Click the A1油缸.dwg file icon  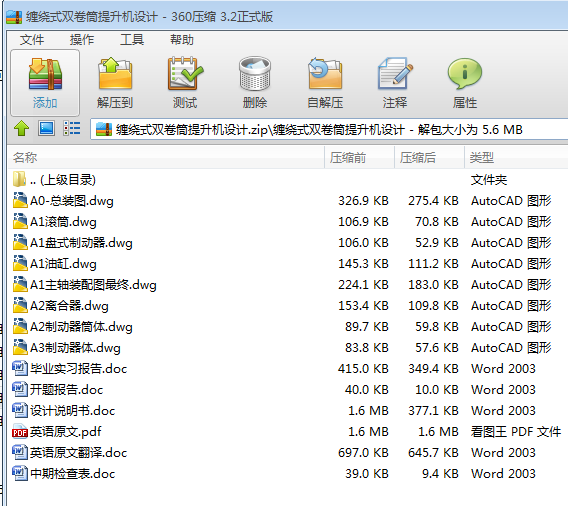pos(20,263)
